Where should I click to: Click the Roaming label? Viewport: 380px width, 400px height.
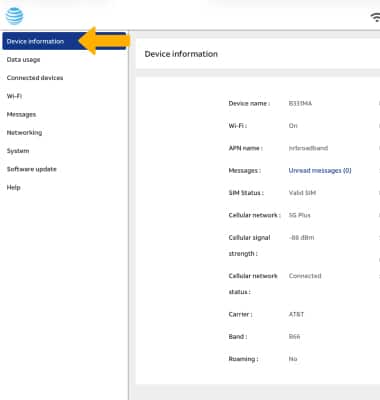point(243,359)
